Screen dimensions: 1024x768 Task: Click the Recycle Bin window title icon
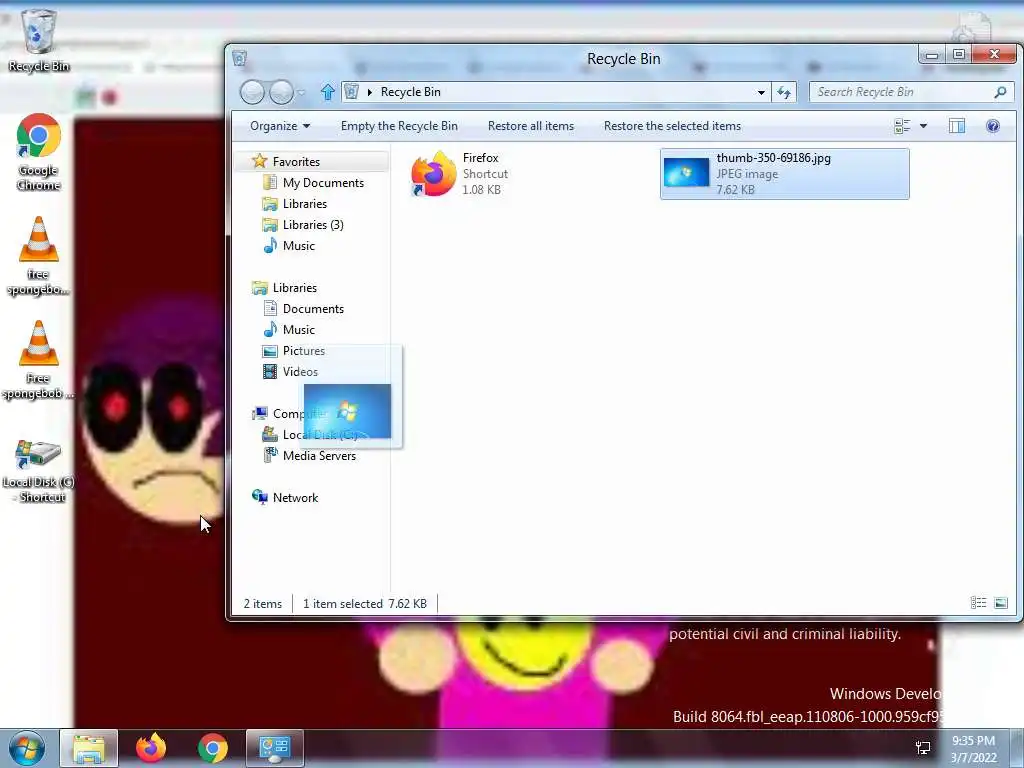click(240, 59)
